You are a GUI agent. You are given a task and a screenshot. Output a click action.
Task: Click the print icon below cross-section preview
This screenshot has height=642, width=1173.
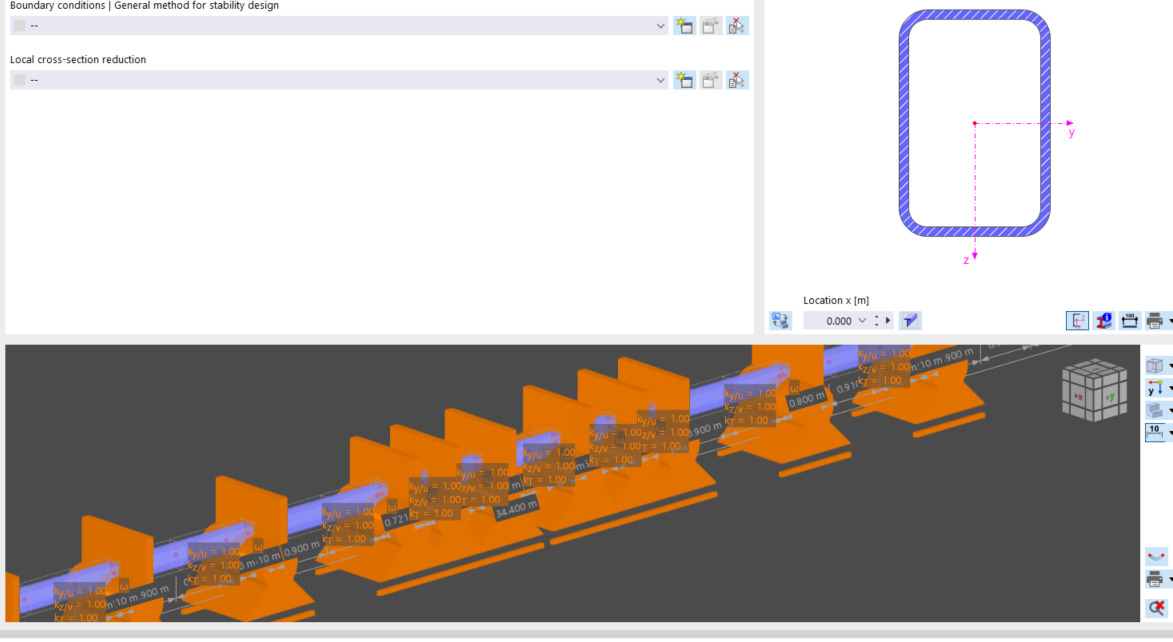coord(1154,321)
